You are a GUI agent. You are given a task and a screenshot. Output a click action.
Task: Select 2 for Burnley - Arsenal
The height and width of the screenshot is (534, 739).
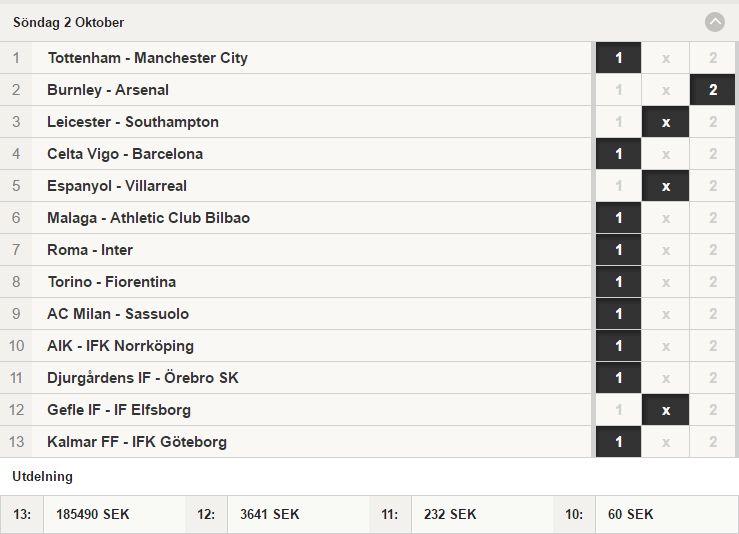click(x=713, y=90)
